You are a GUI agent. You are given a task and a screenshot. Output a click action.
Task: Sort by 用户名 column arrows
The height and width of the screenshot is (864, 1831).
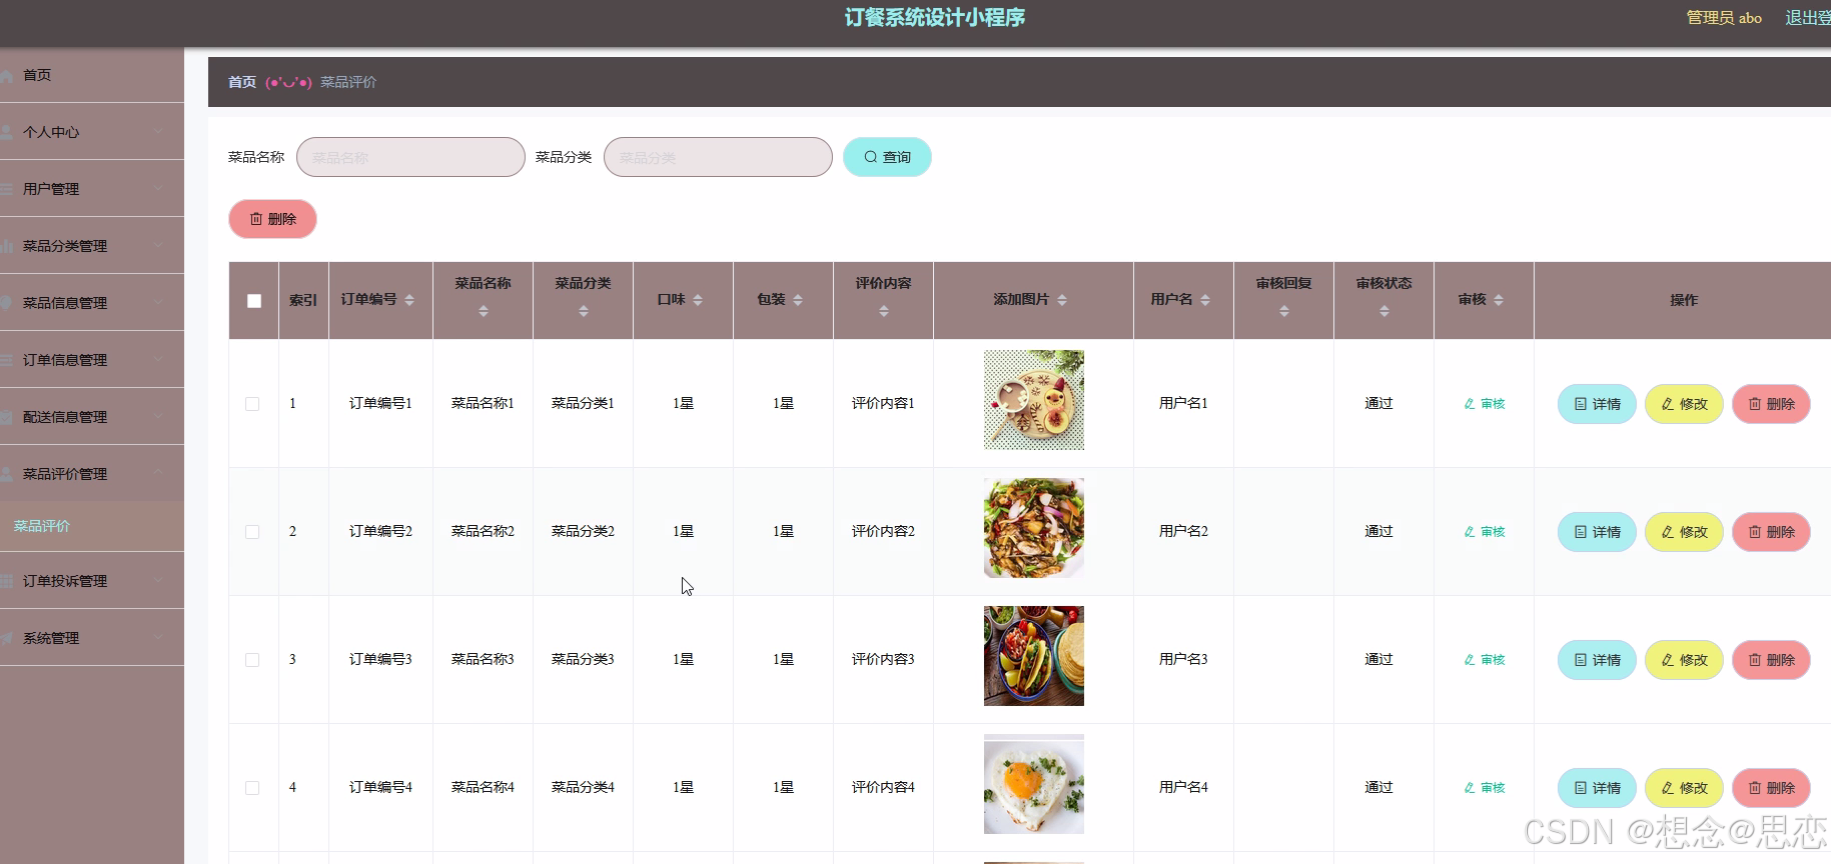[1205, 300]
